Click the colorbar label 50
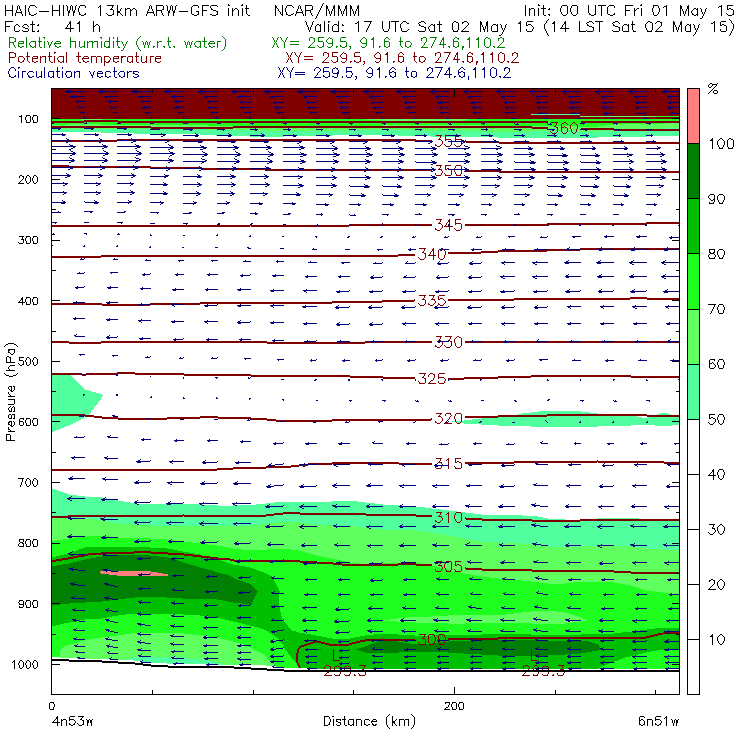740x740 pixels. 716,420
